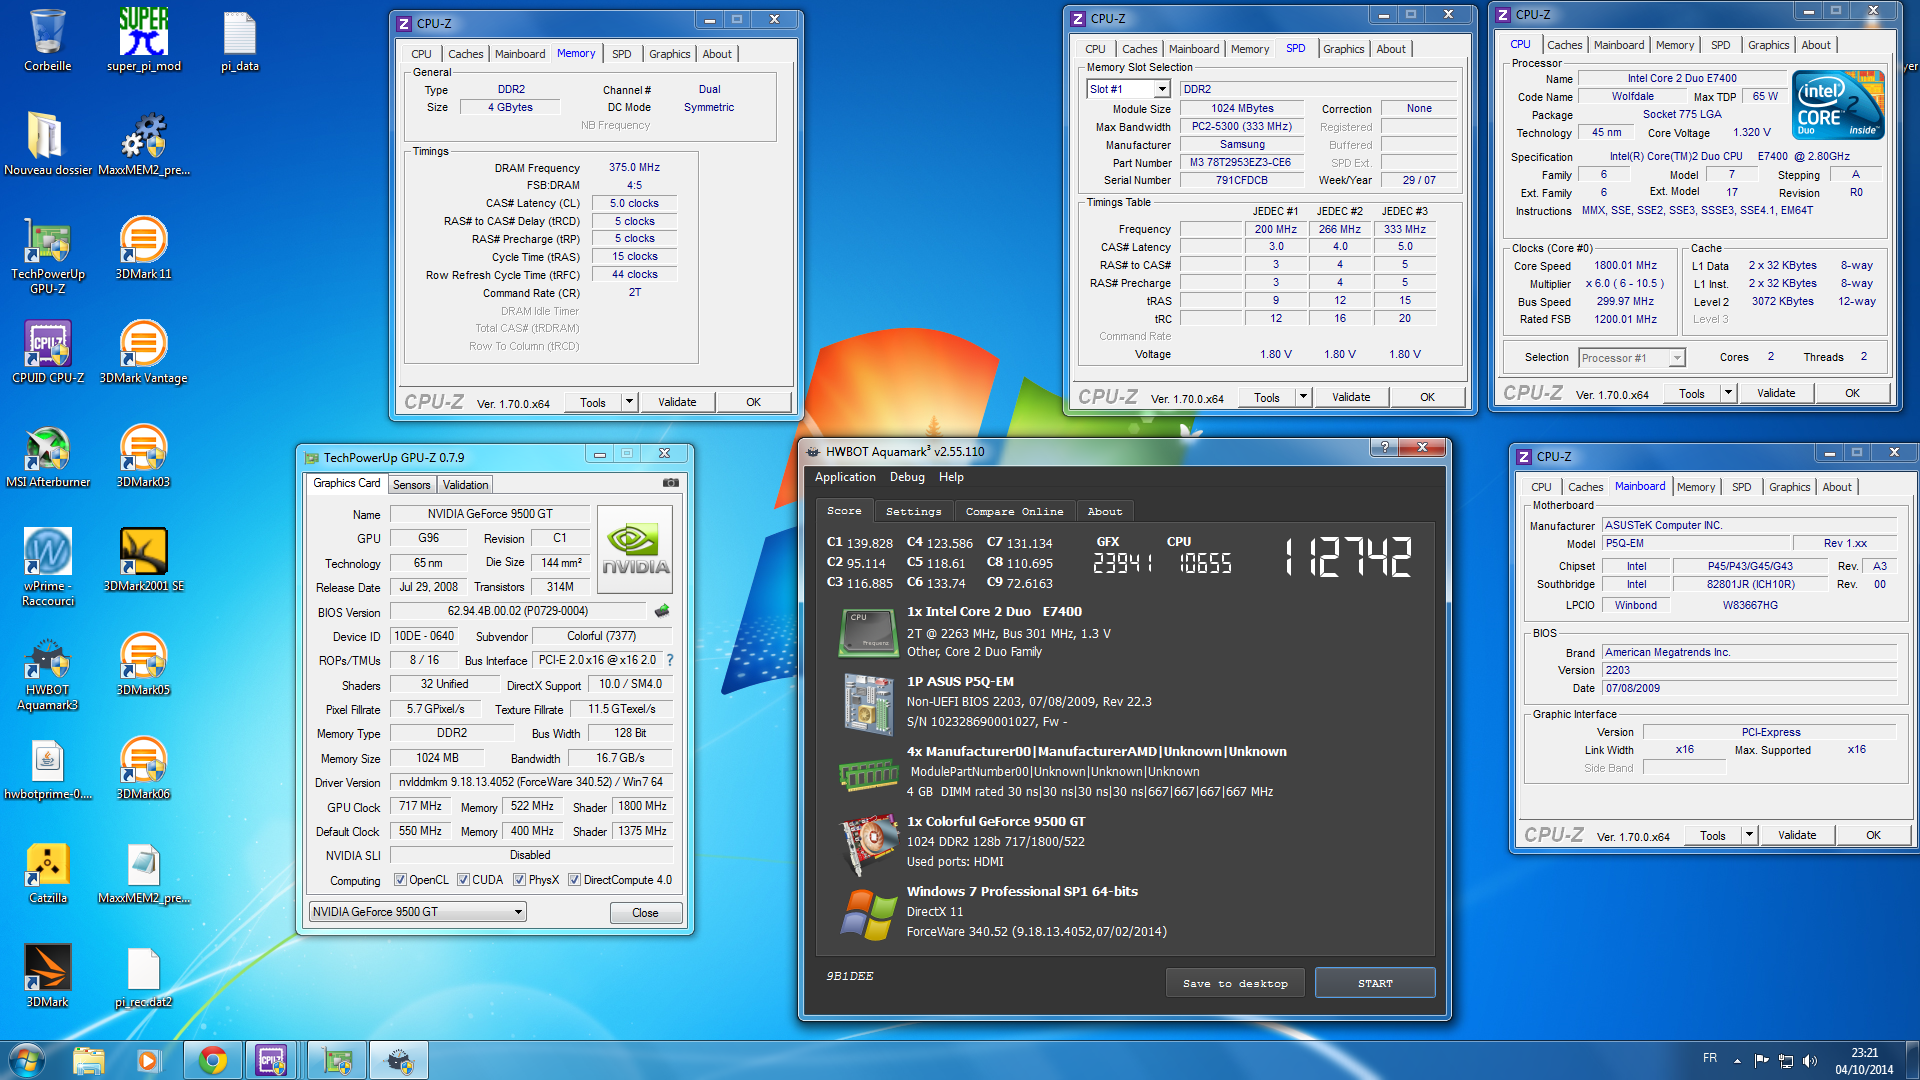Click the Bus Interface question mark in GPU-Z
The width and height of the screenshot is (1920, 1080).
670,660
